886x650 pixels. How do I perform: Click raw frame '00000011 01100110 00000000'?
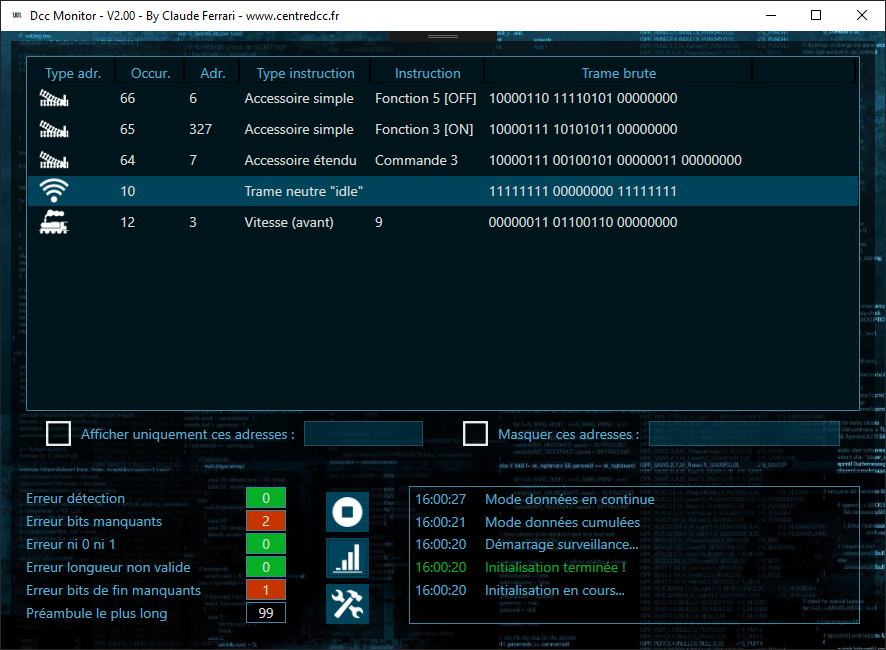[583, 223]
